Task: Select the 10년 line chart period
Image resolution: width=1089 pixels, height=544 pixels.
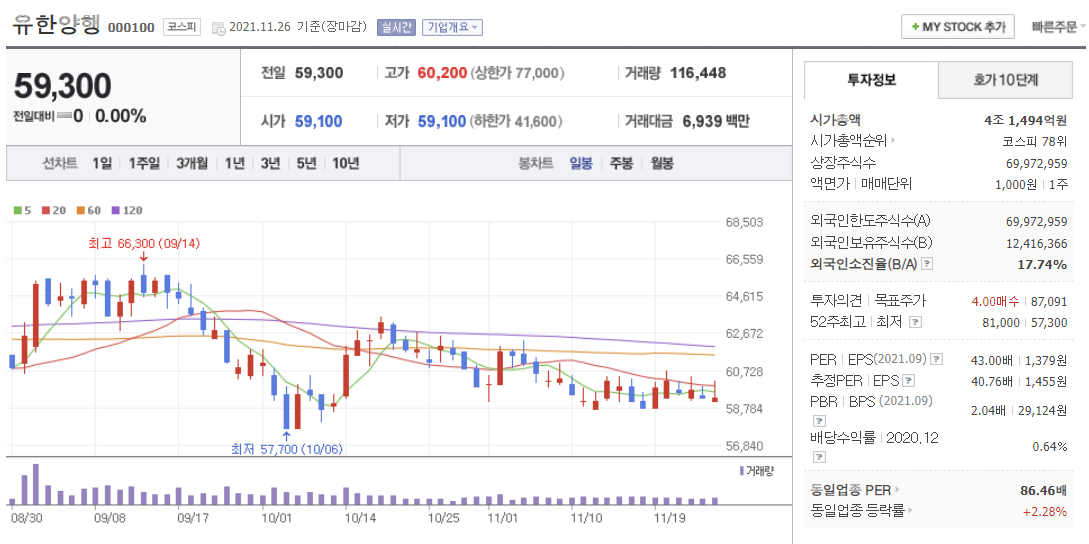Action: point(345,164)
